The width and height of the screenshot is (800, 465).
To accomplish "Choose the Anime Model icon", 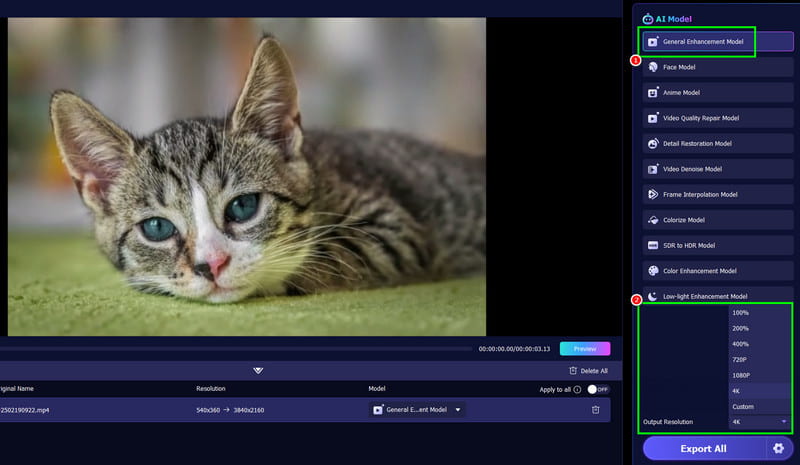I will click(x=653, y=93).
